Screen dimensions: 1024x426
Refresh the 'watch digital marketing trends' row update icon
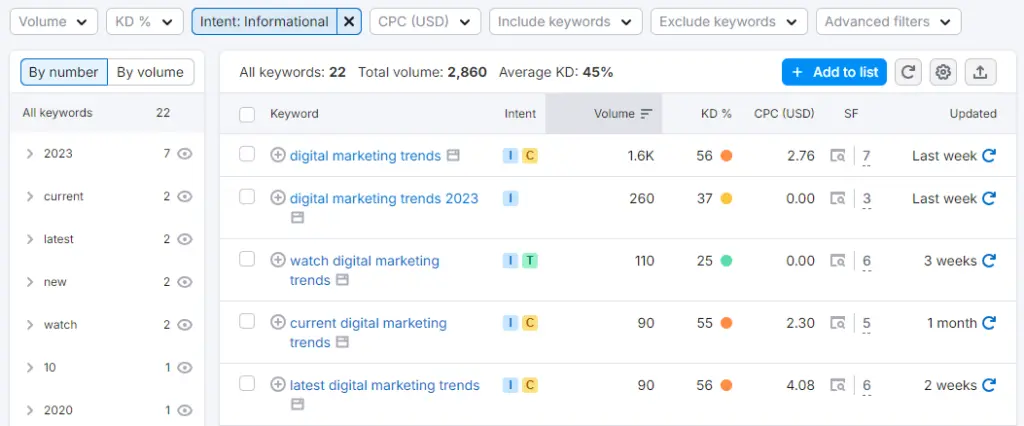(989, 261)
